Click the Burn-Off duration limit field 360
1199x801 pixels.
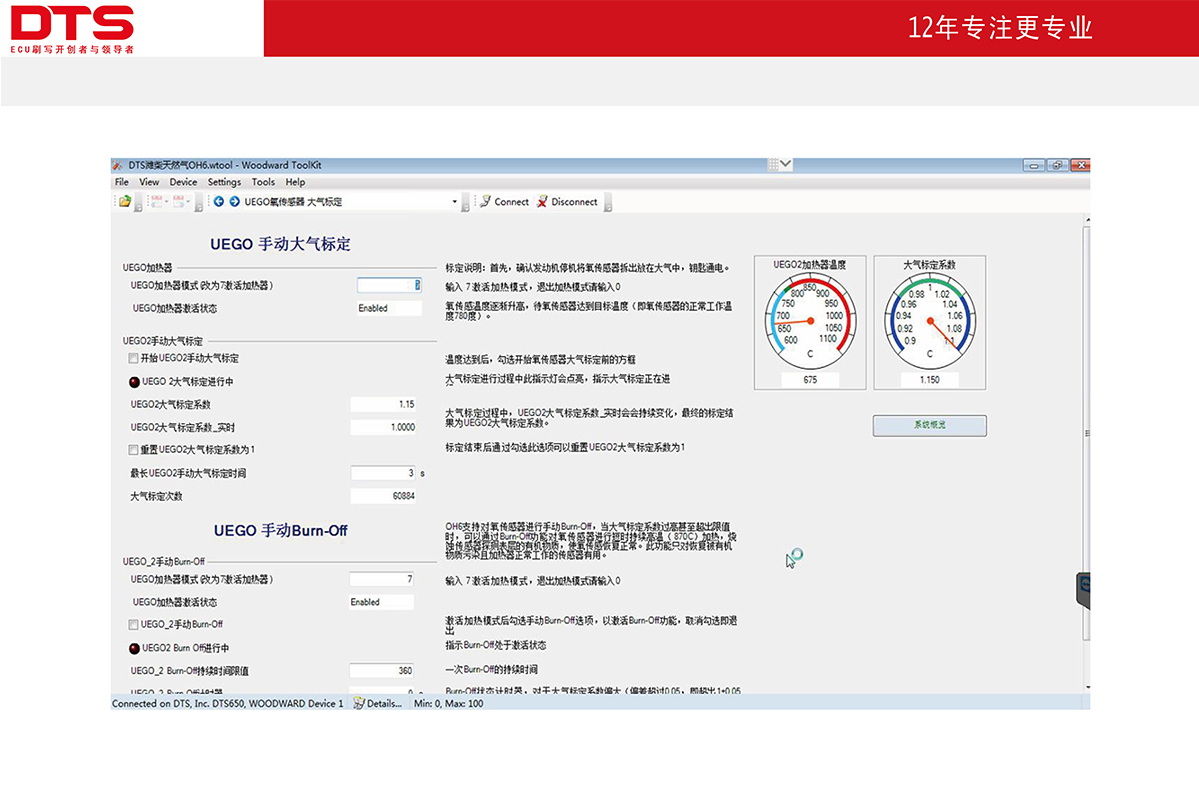click(382, 671)
